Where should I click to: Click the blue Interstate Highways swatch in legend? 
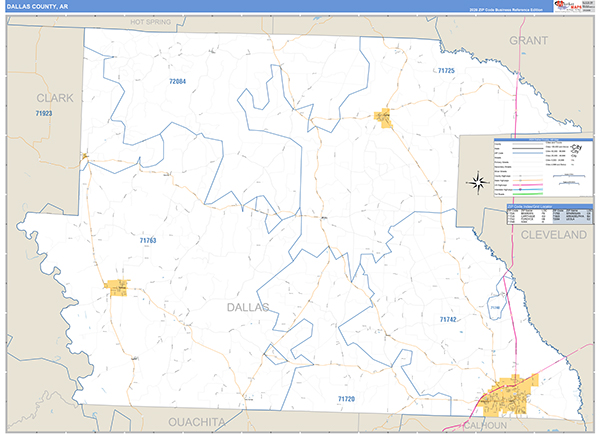(x=528, y=189)
